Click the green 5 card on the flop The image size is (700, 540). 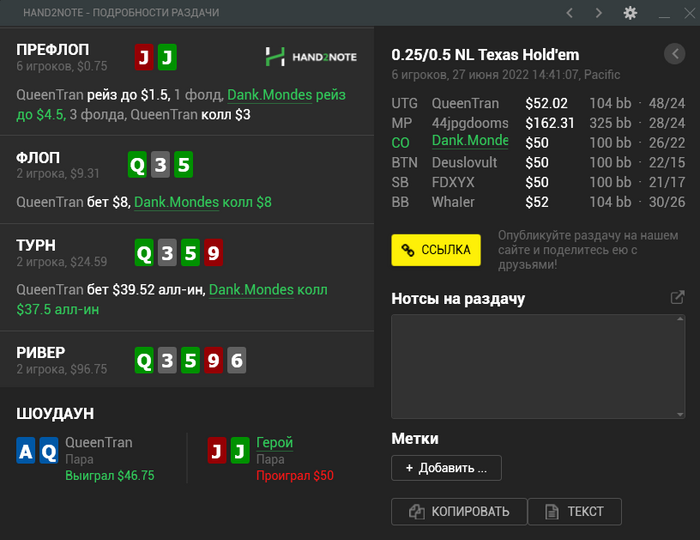coord(183,165)
